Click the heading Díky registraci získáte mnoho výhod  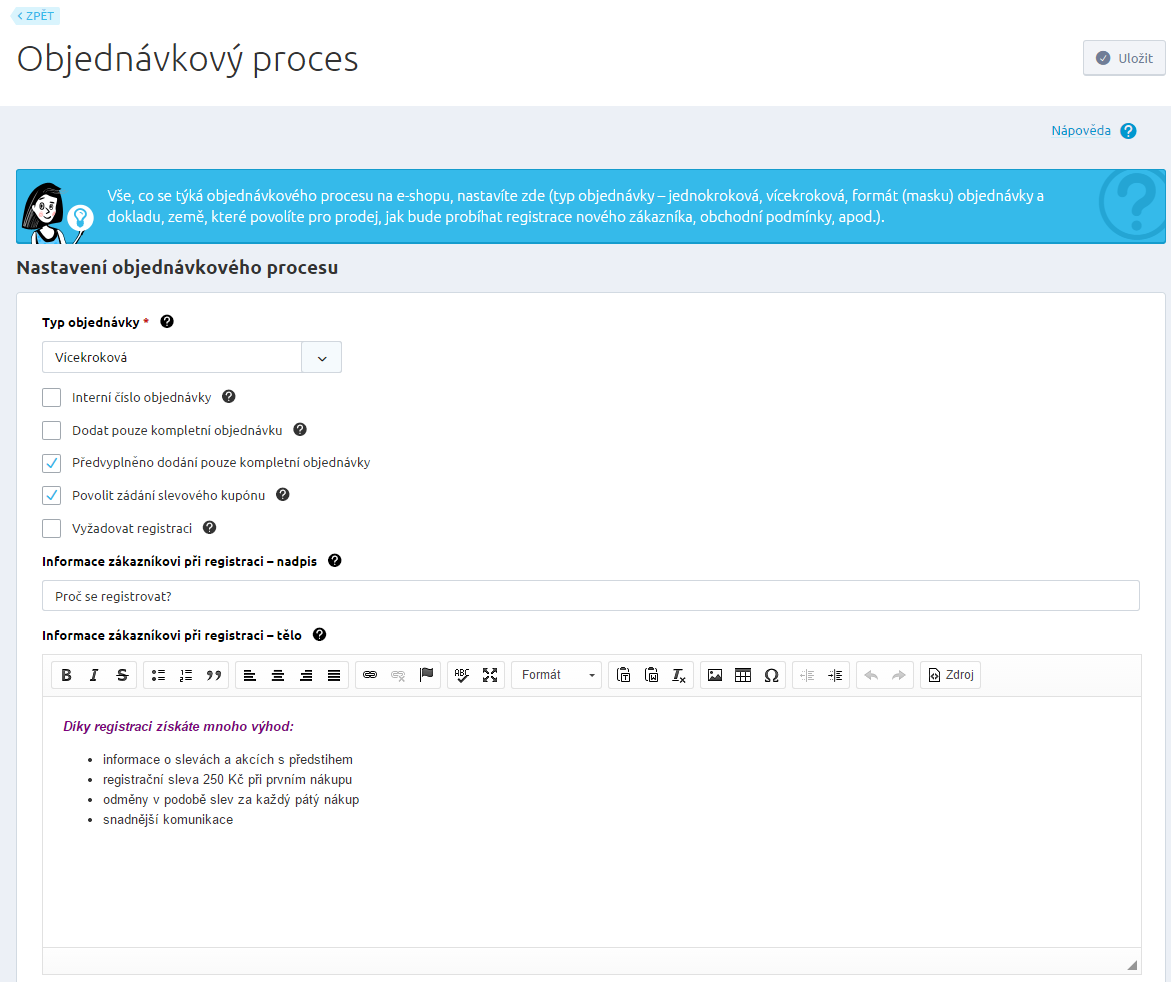pyautogui.click(x=178, y=726)
